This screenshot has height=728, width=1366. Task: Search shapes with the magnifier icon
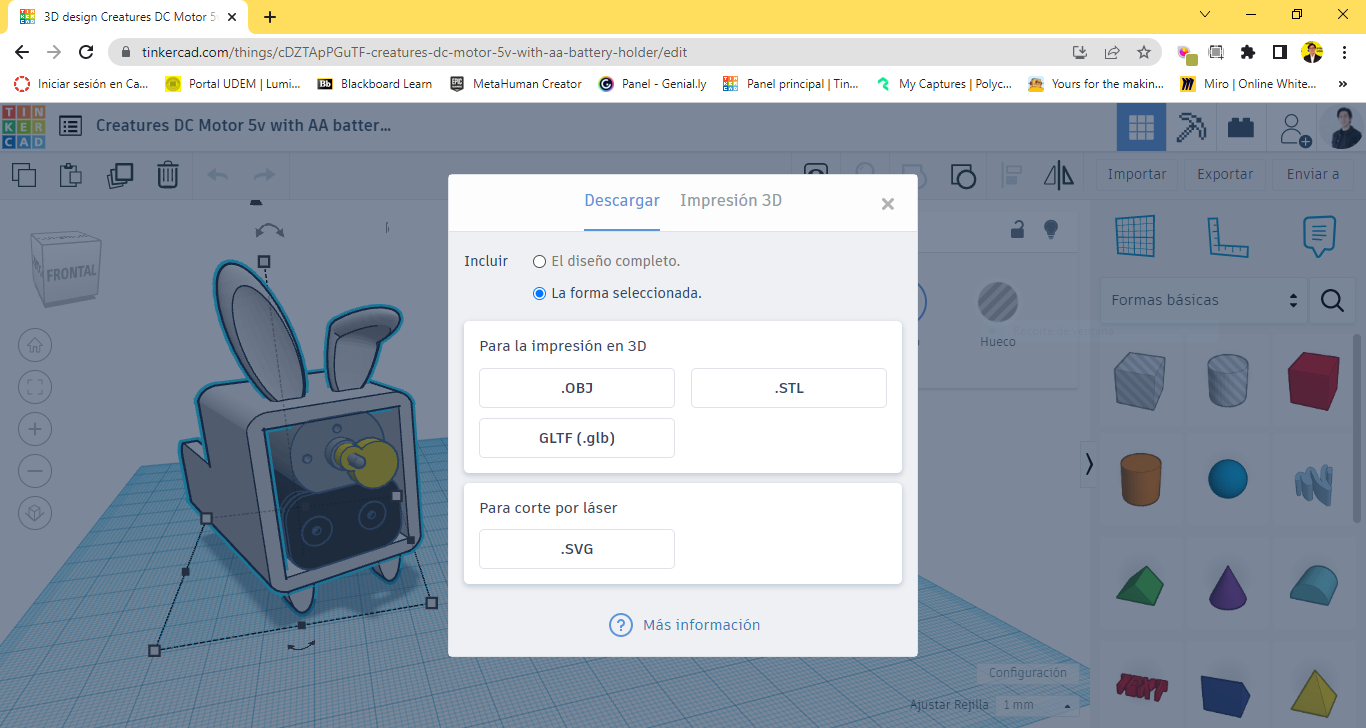pyautogui.click(x=1332, y=300)
